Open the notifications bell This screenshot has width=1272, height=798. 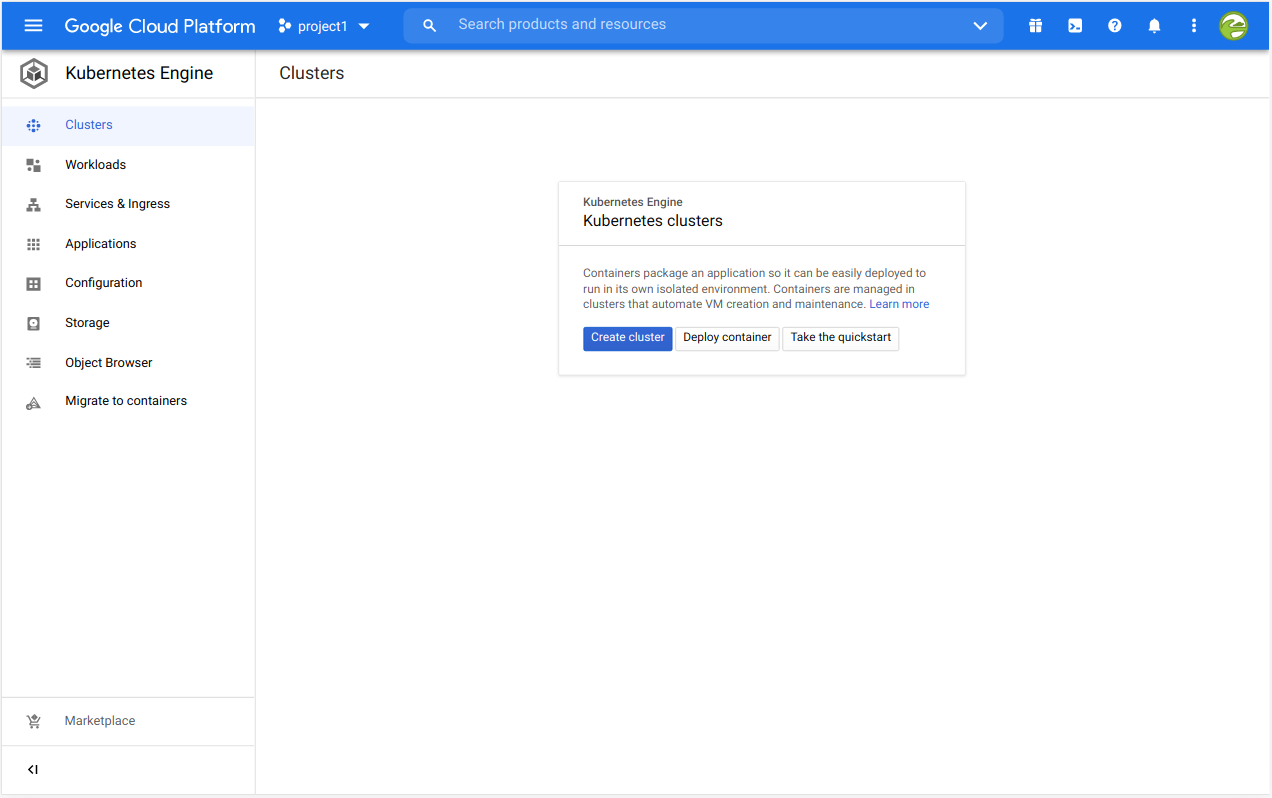tap(1154, 26)
